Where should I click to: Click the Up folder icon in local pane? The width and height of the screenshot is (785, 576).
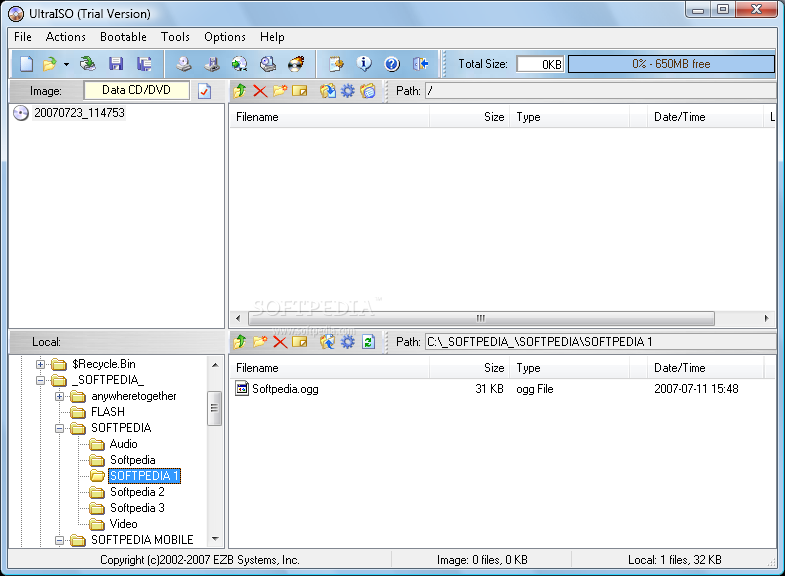[x=240, y=342]
